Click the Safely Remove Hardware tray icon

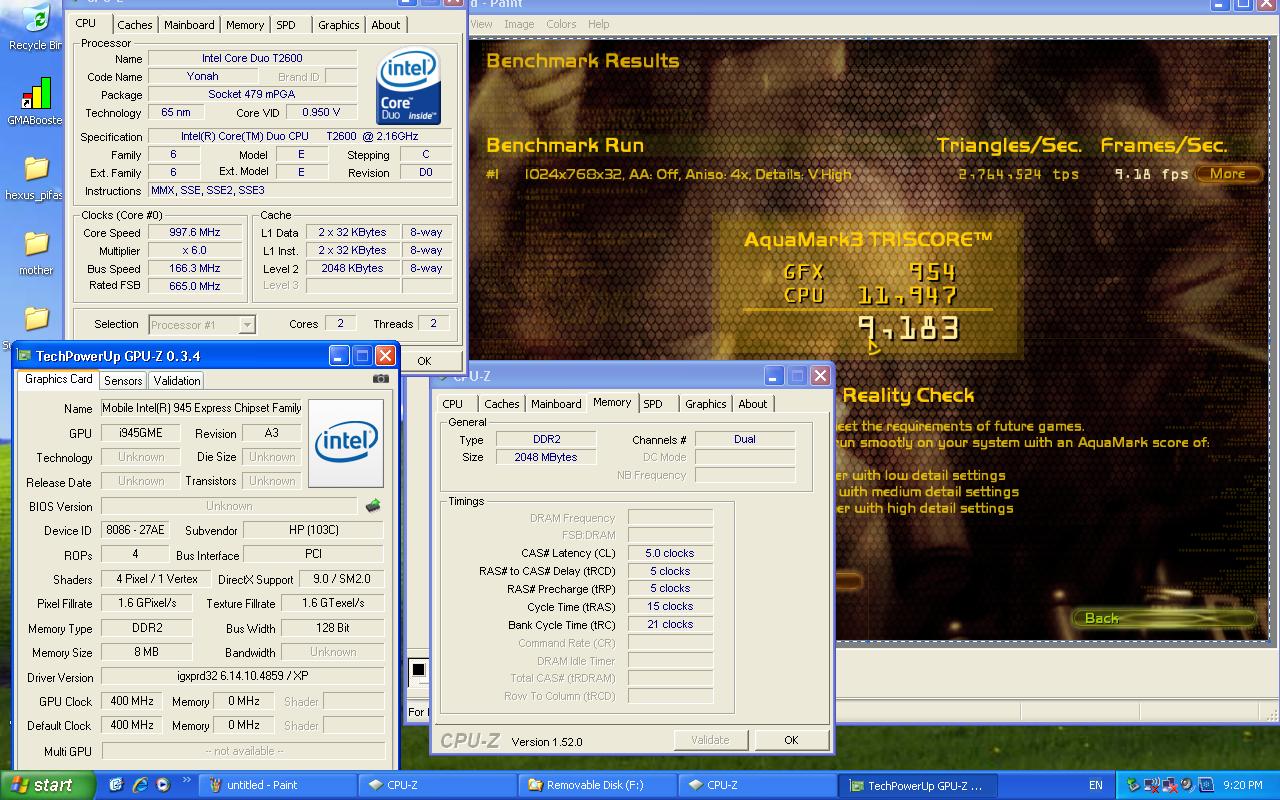(1133, 785)
